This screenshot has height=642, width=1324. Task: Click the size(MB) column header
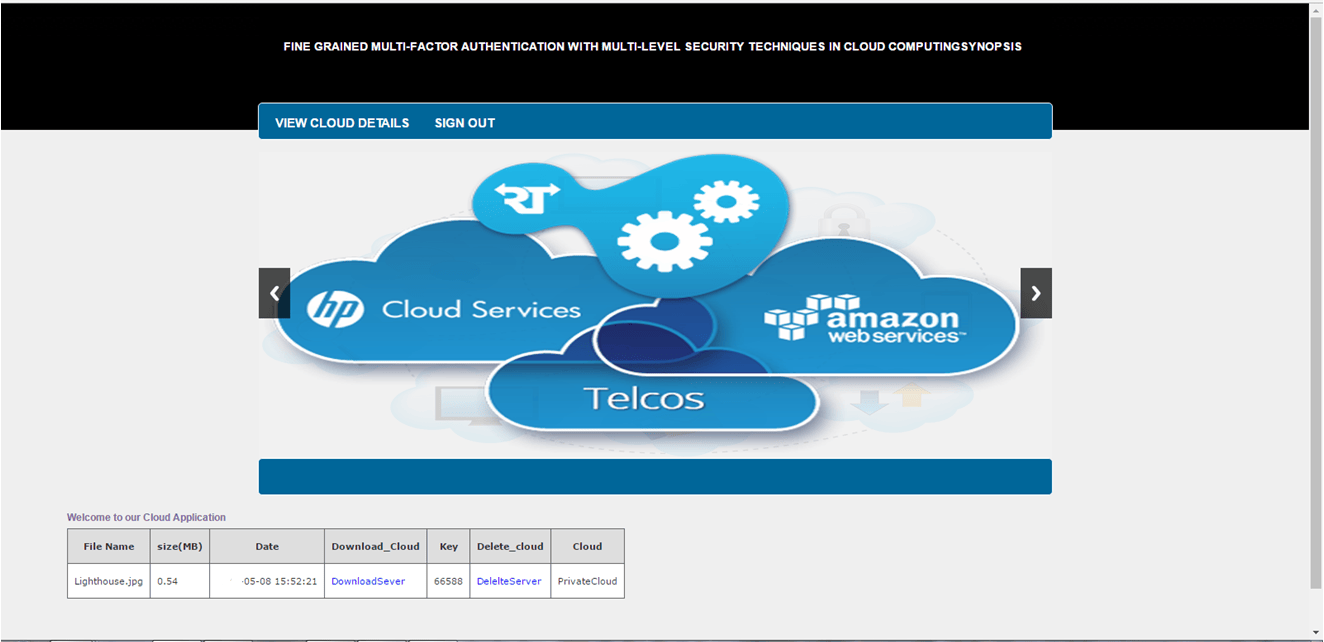point(180,546)
